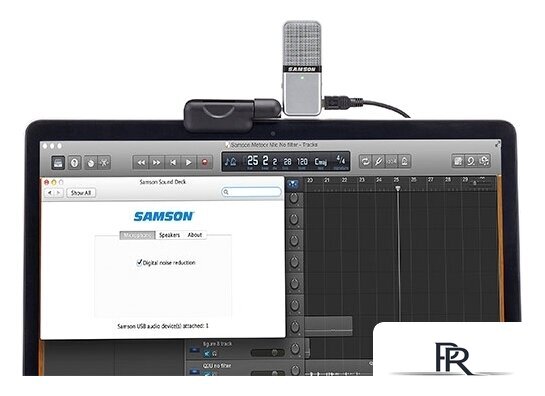
Task: Adjust the first track's pan knob
Action: 294,198
